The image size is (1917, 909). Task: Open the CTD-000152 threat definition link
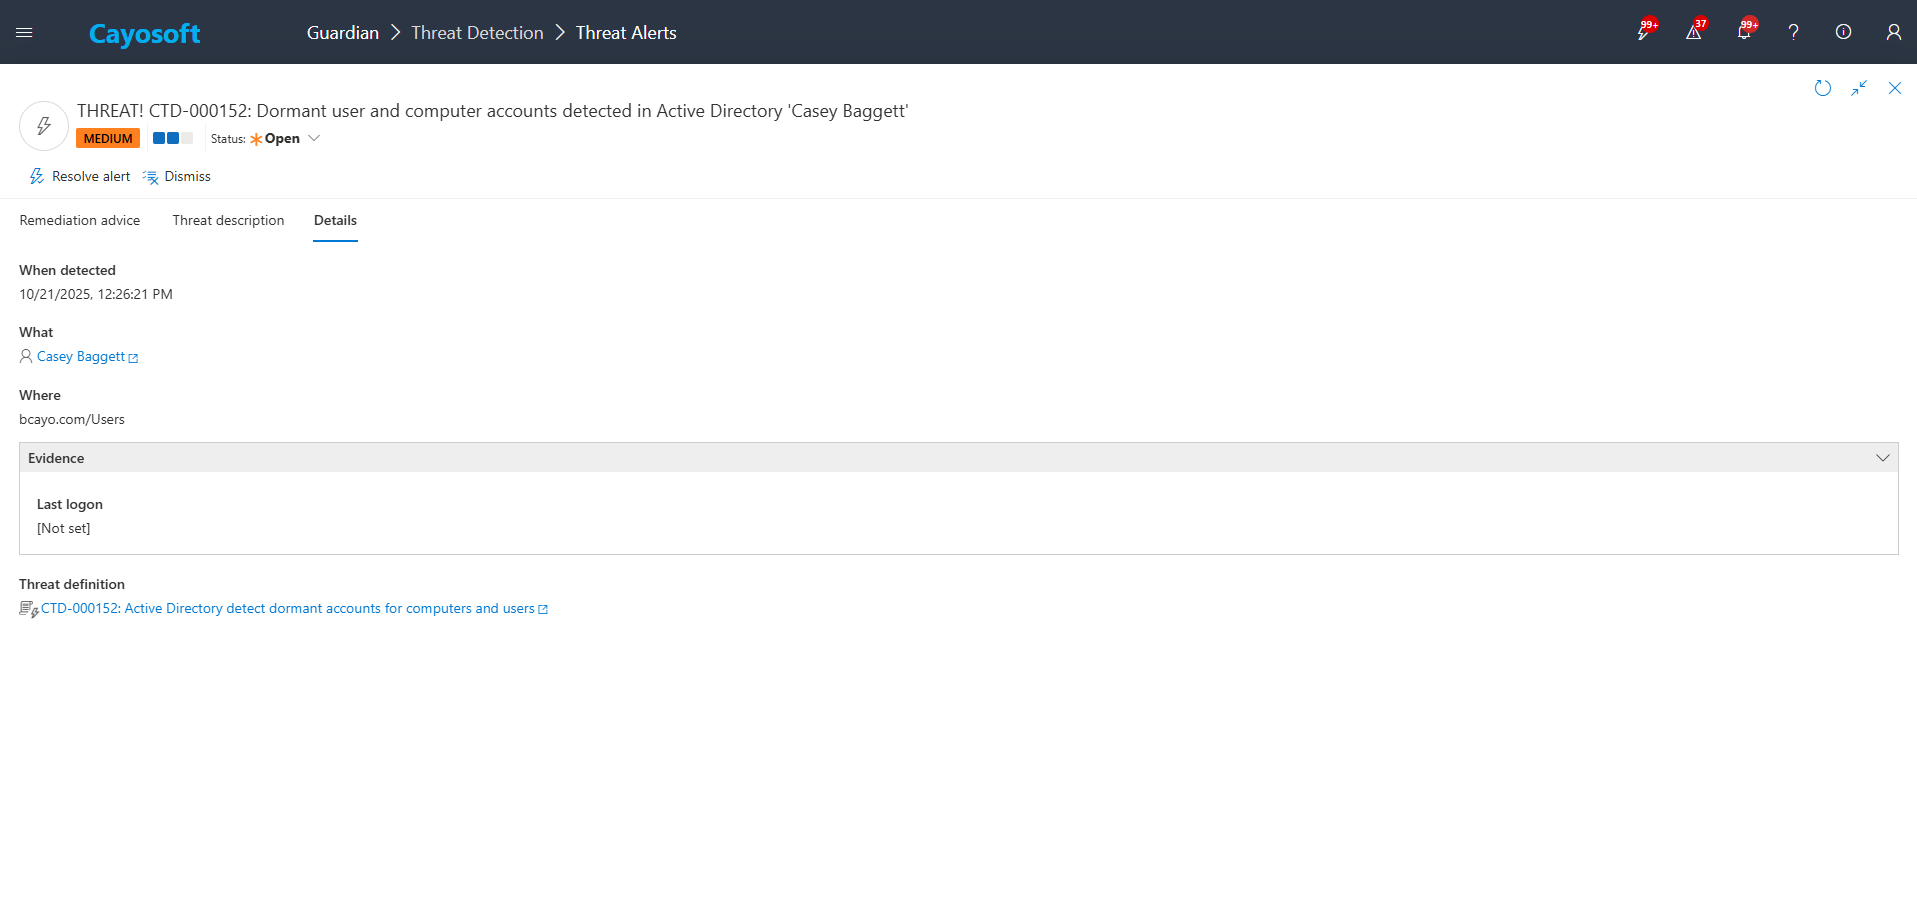point(290,608)
